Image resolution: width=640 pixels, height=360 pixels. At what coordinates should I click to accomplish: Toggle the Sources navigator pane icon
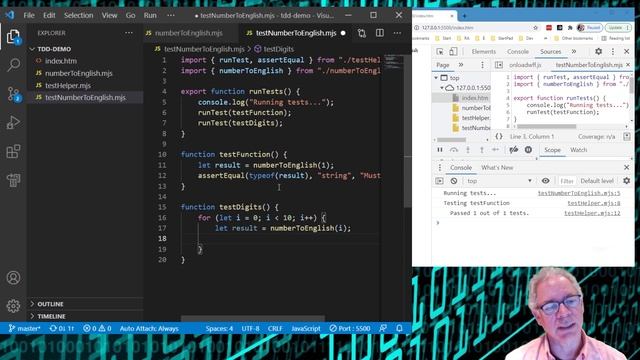tap(499, 65)
